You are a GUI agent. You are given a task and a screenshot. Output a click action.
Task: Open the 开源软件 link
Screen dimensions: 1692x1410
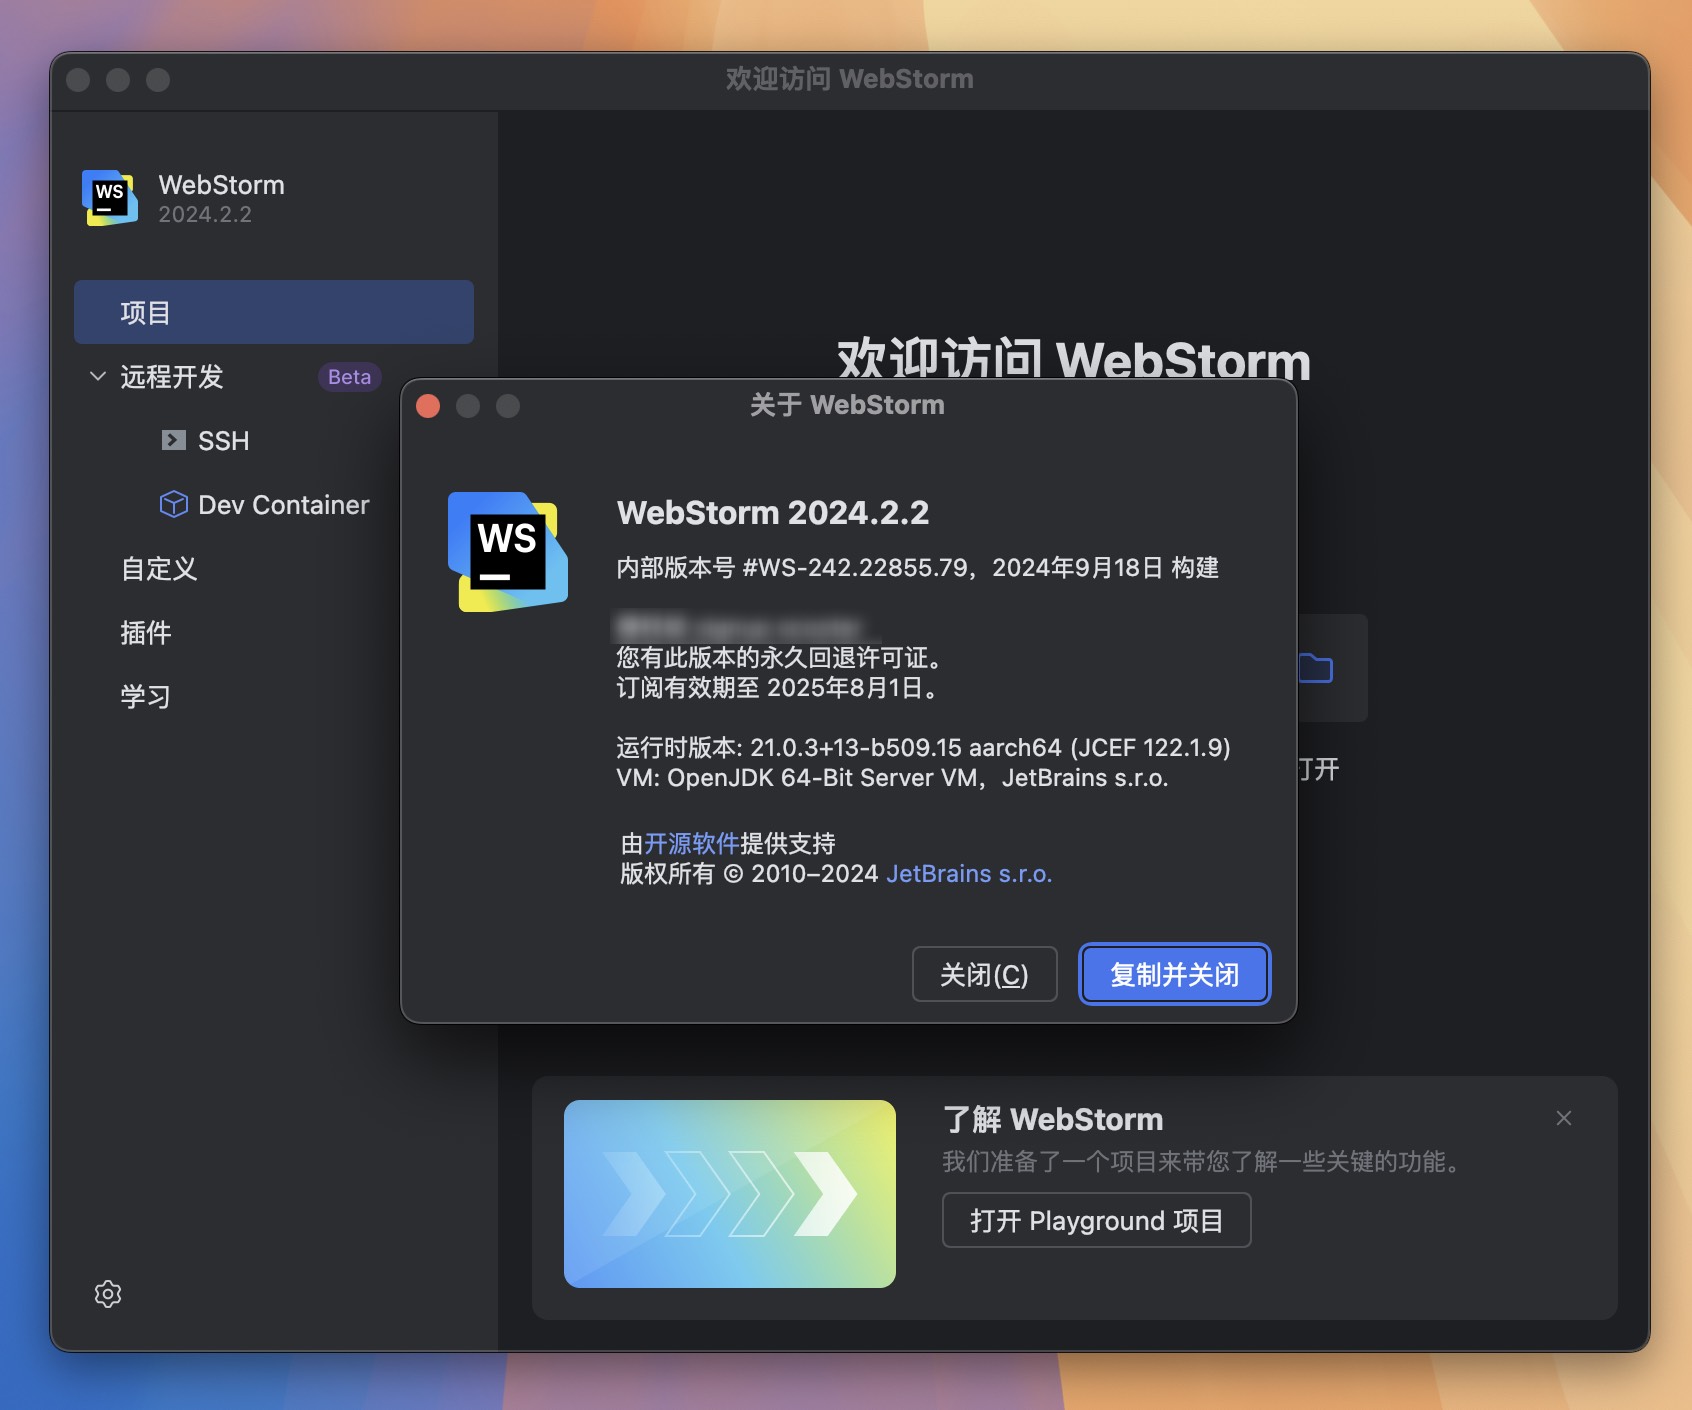[692, 843]
